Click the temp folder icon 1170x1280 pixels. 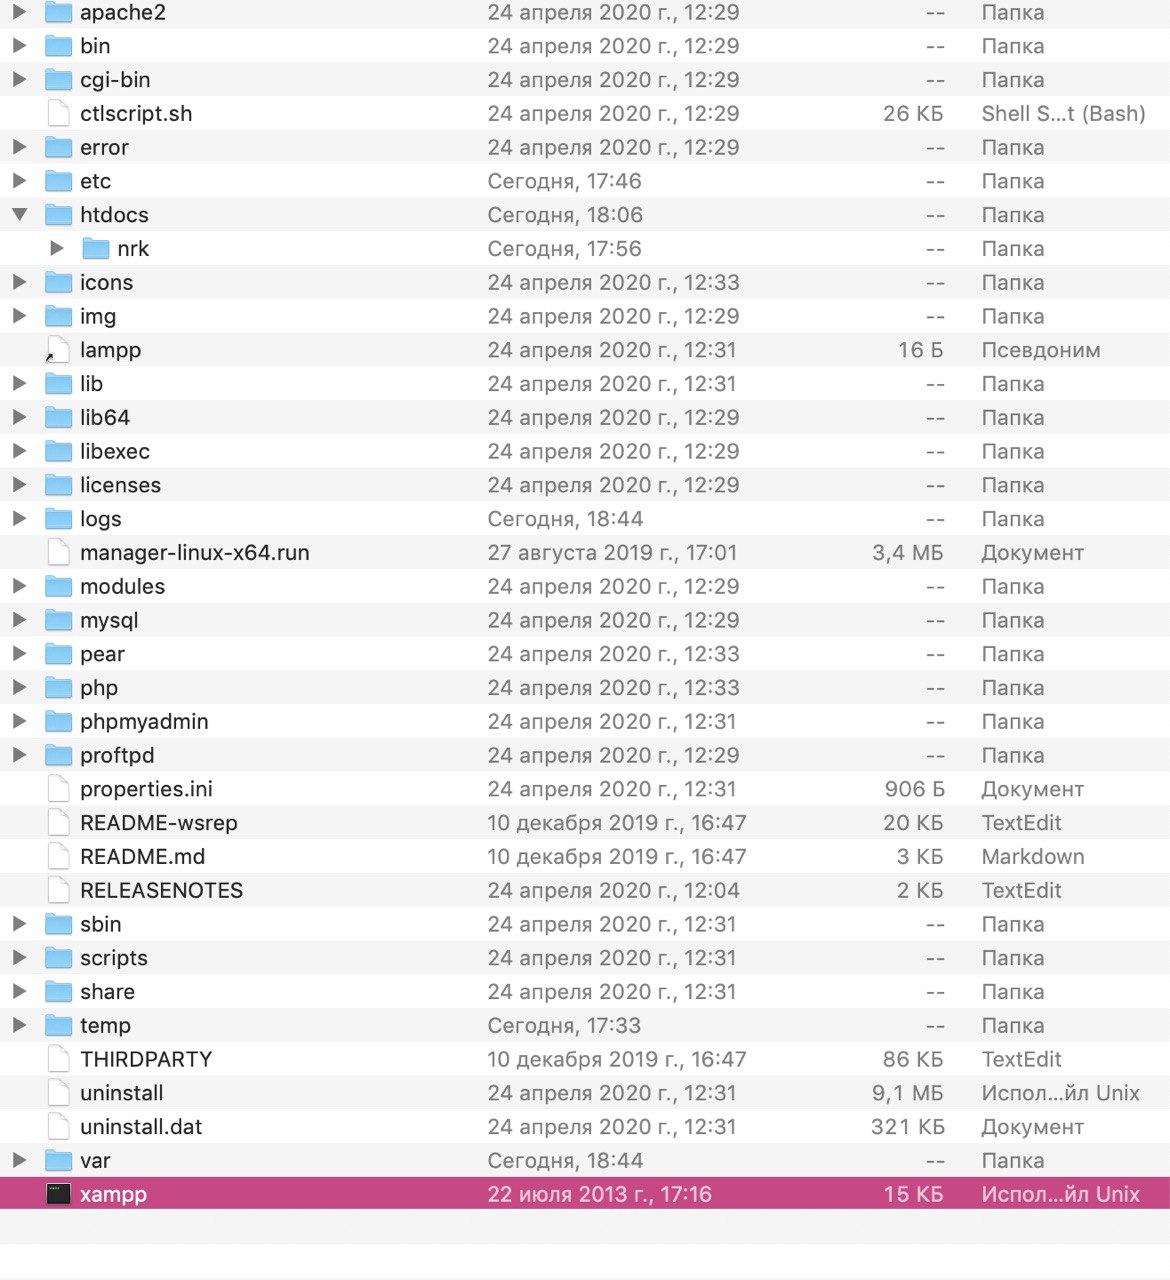tap(59, 1025)
